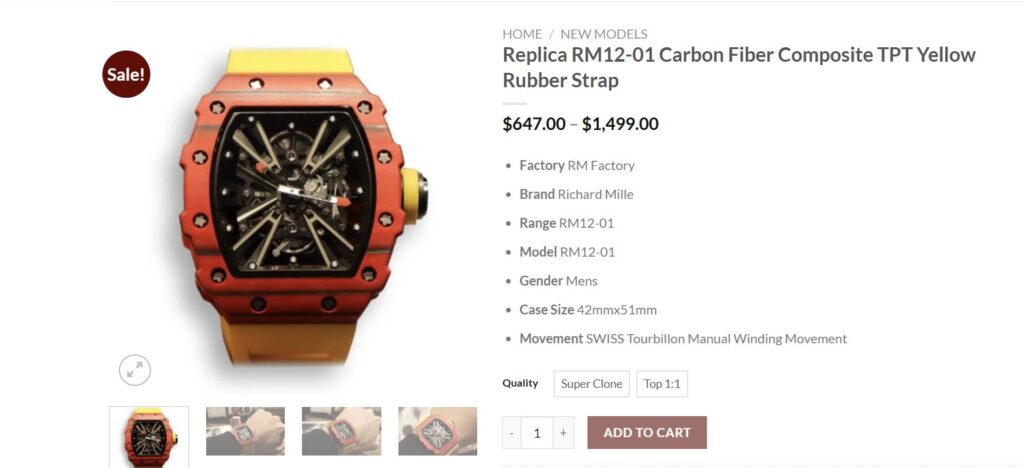Click the Movement SWISS Tourbillon attribute line
Screen dimensions: 1024x468
tap(683, 339)
